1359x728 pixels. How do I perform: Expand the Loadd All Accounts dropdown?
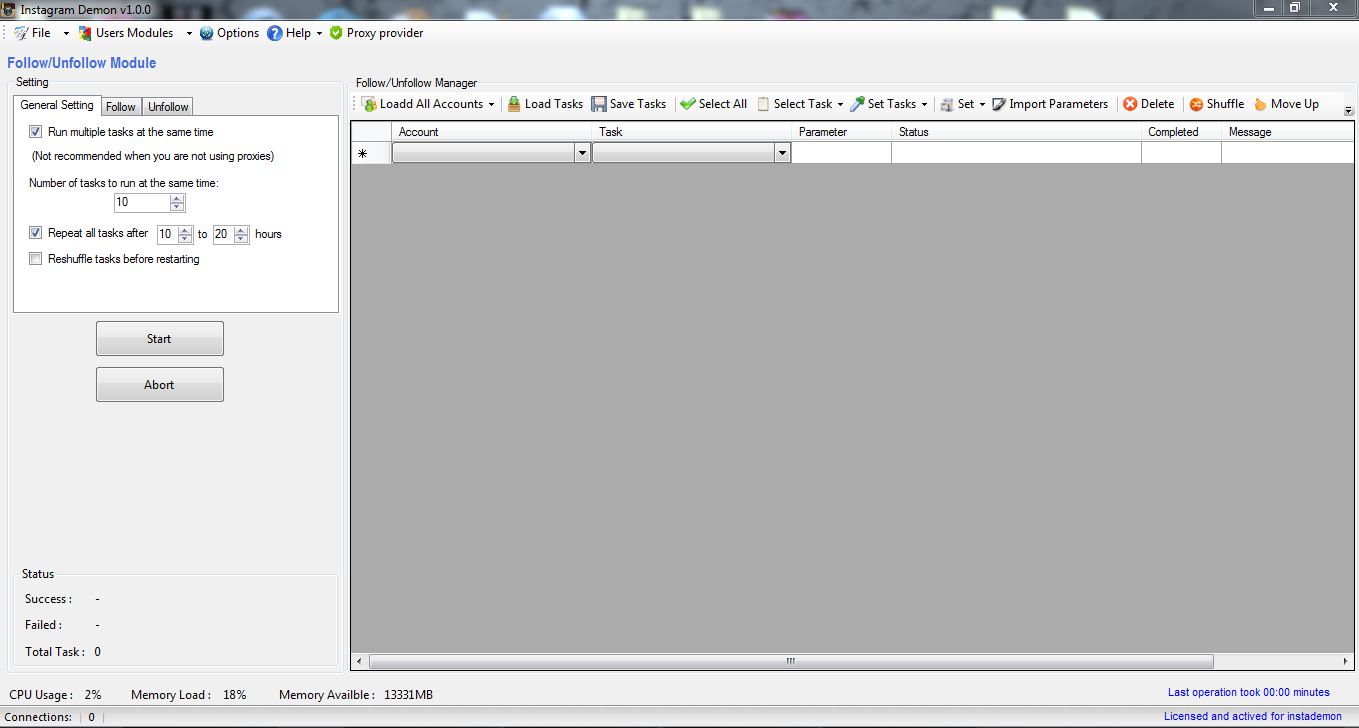coord(491,104)
